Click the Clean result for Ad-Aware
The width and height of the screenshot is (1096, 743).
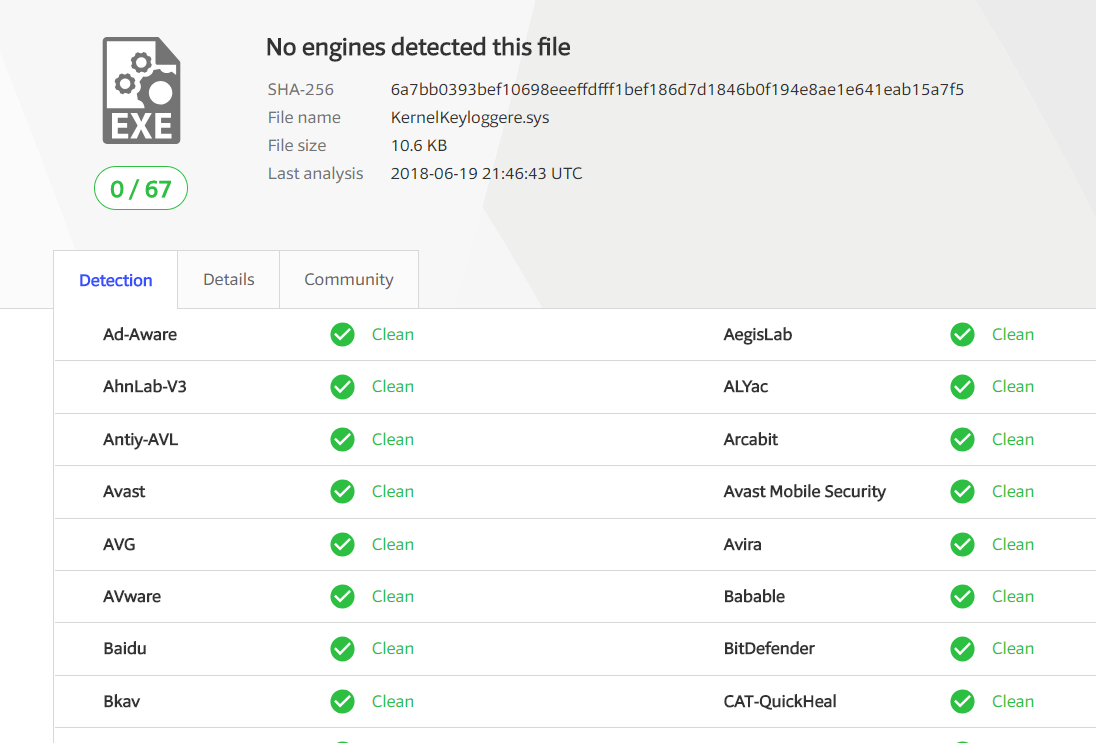393,335
